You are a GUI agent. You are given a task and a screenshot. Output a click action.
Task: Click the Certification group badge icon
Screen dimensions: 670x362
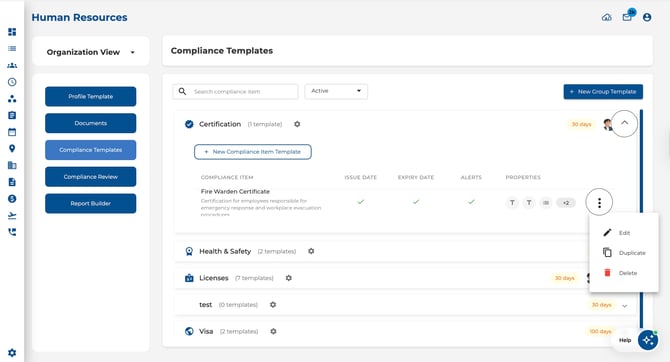click(189, 124)
